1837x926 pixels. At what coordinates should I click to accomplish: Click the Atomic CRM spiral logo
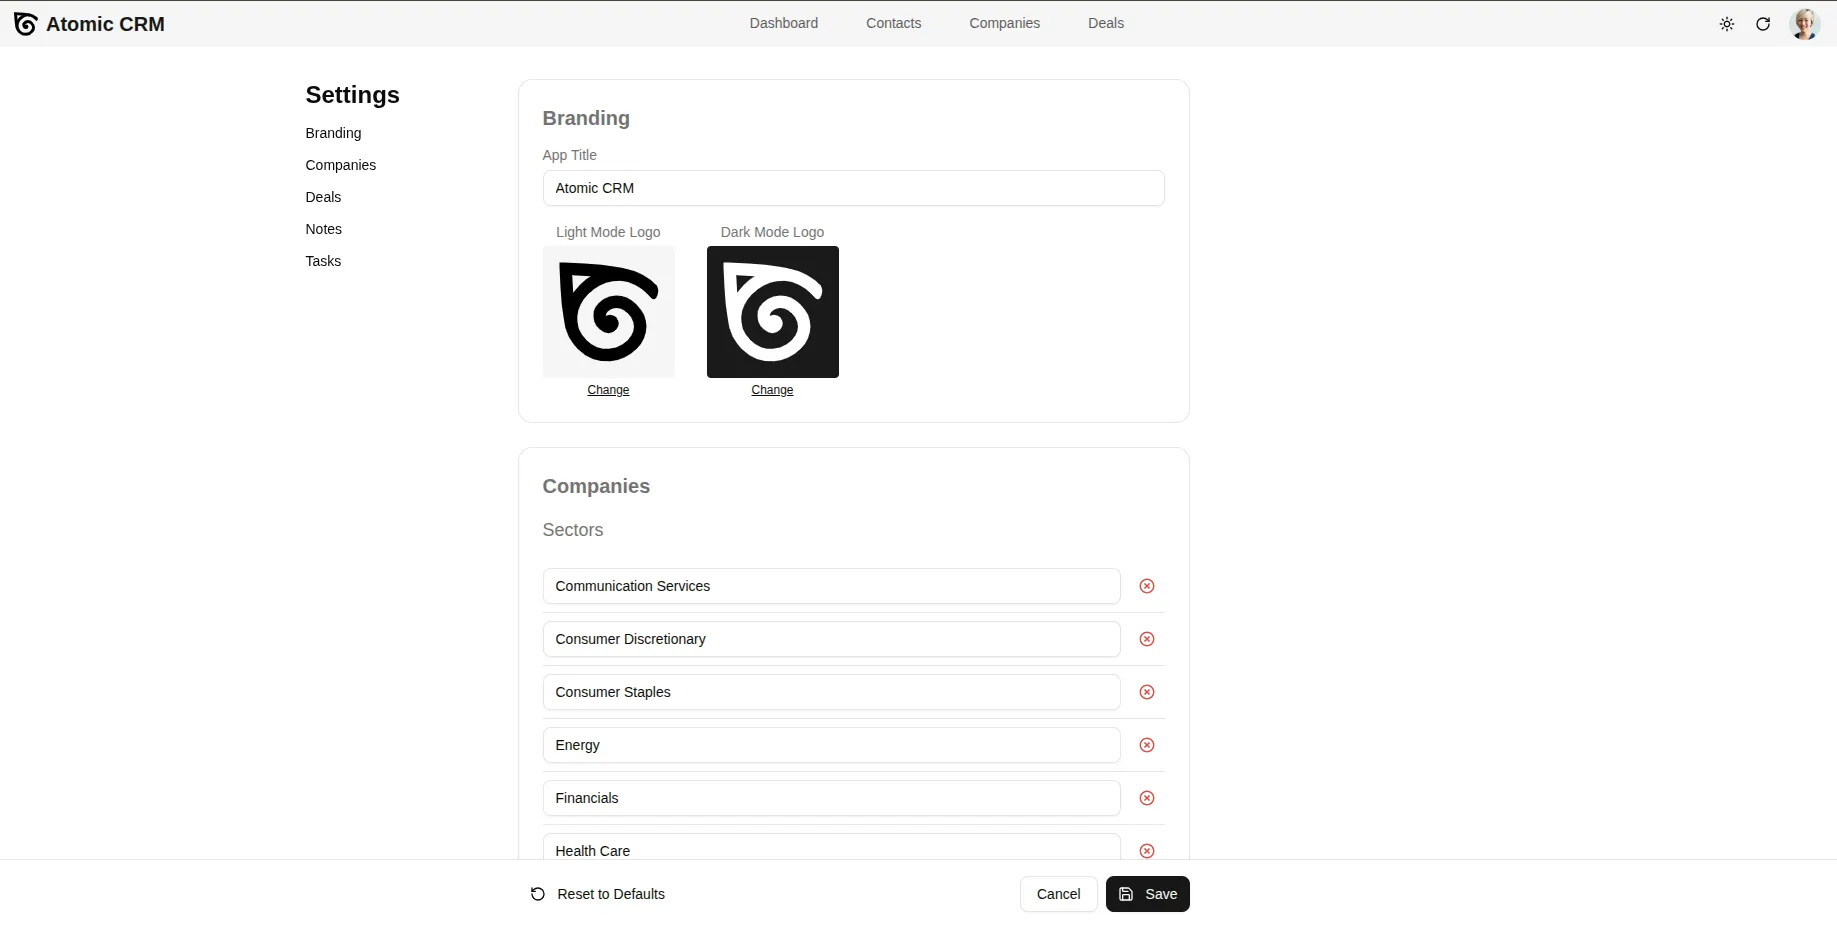pyautogui.click(x=25, y=23)
